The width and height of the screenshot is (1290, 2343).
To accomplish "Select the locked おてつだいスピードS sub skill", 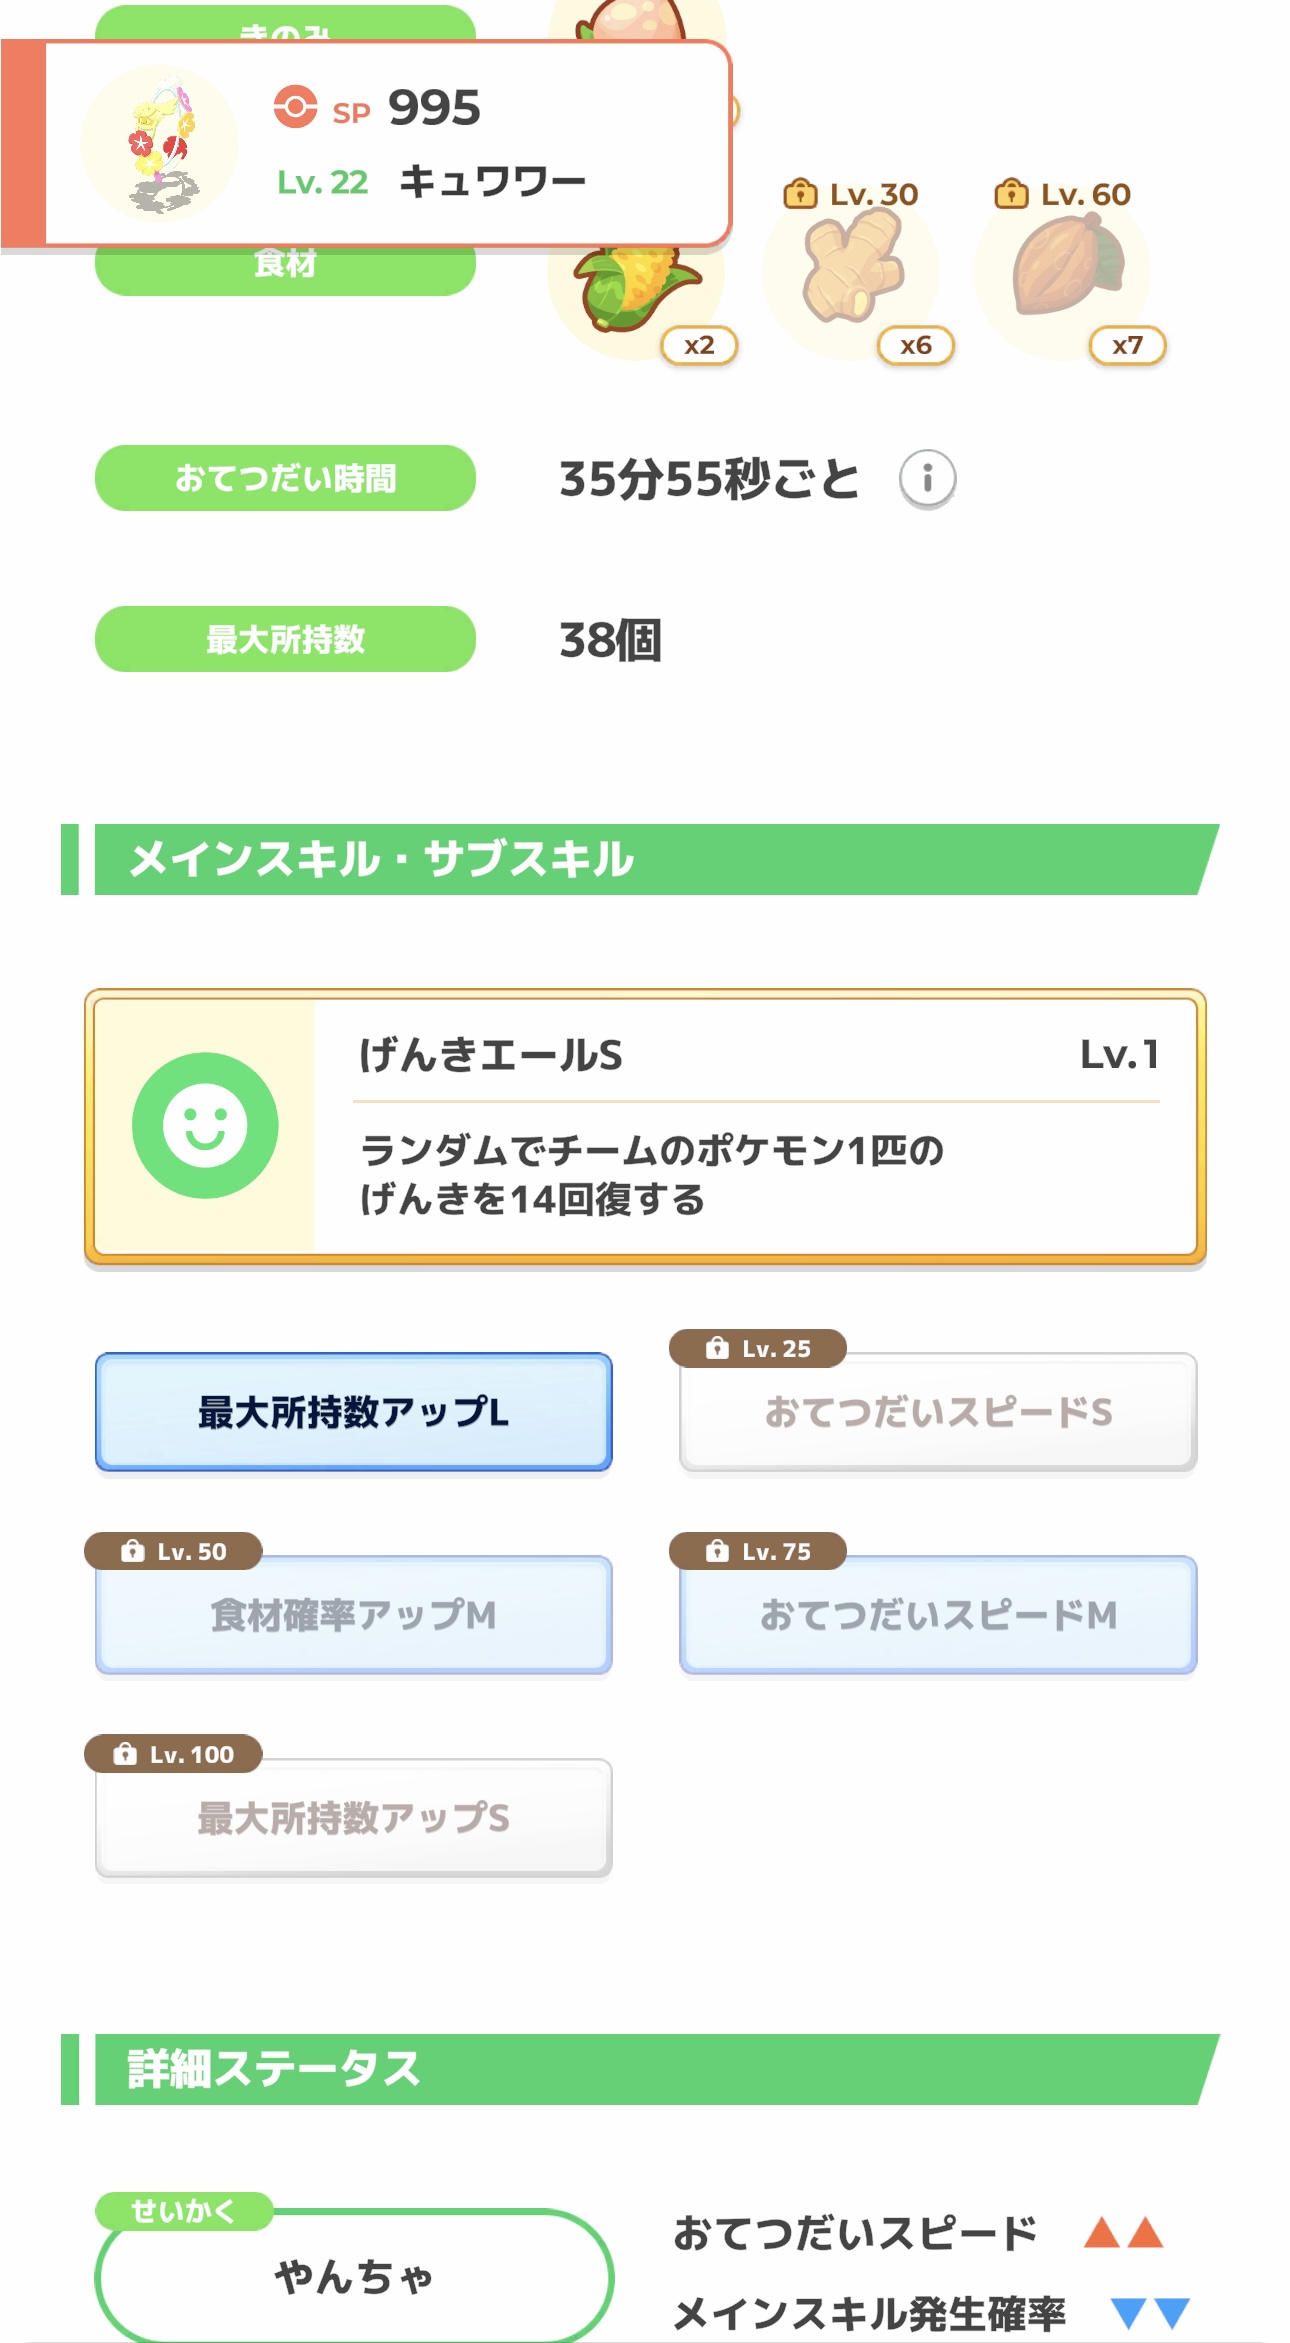I will coord(938,1412).
